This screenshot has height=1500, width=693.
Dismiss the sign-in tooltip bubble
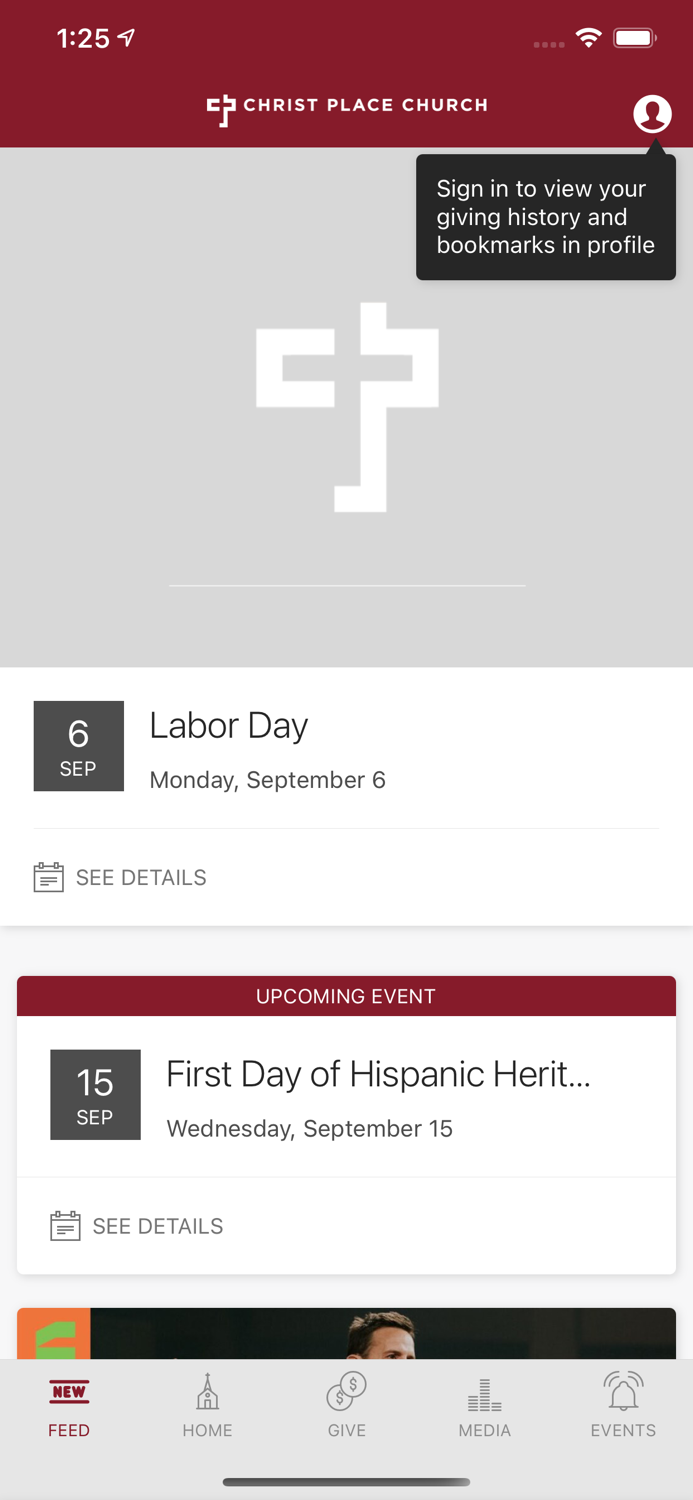click(546, 217)
